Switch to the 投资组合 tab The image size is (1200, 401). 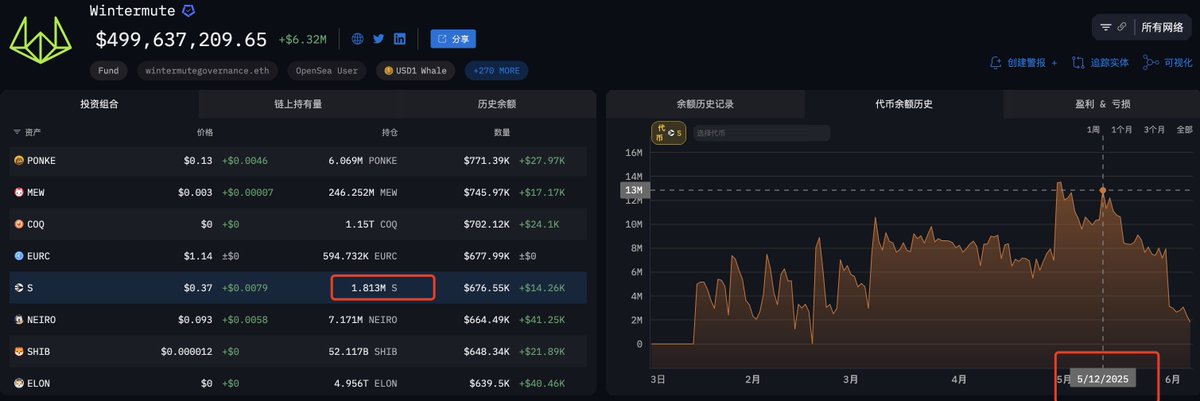point(101,104)
